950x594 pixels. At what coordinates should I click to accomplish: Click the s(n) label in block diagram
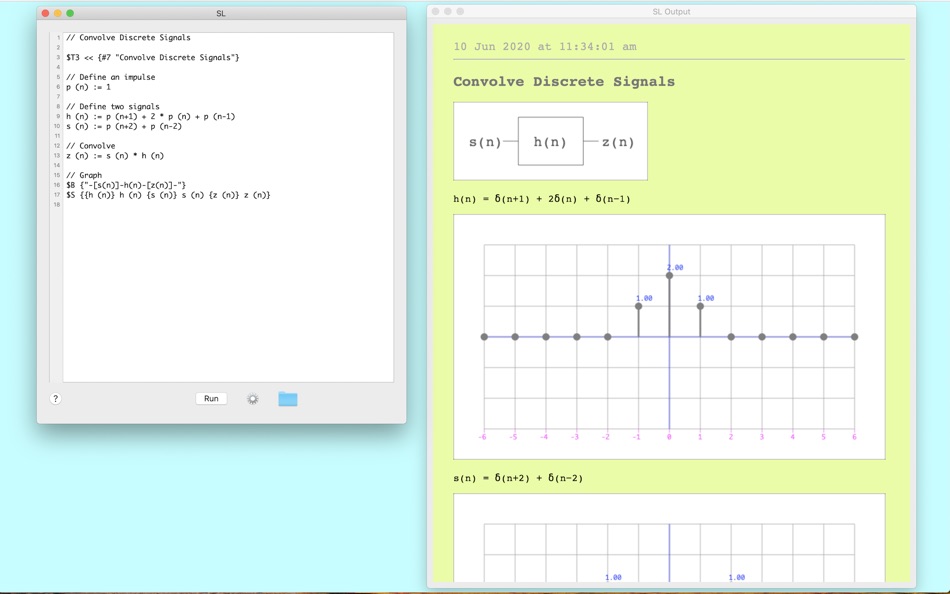click(485, 142)
